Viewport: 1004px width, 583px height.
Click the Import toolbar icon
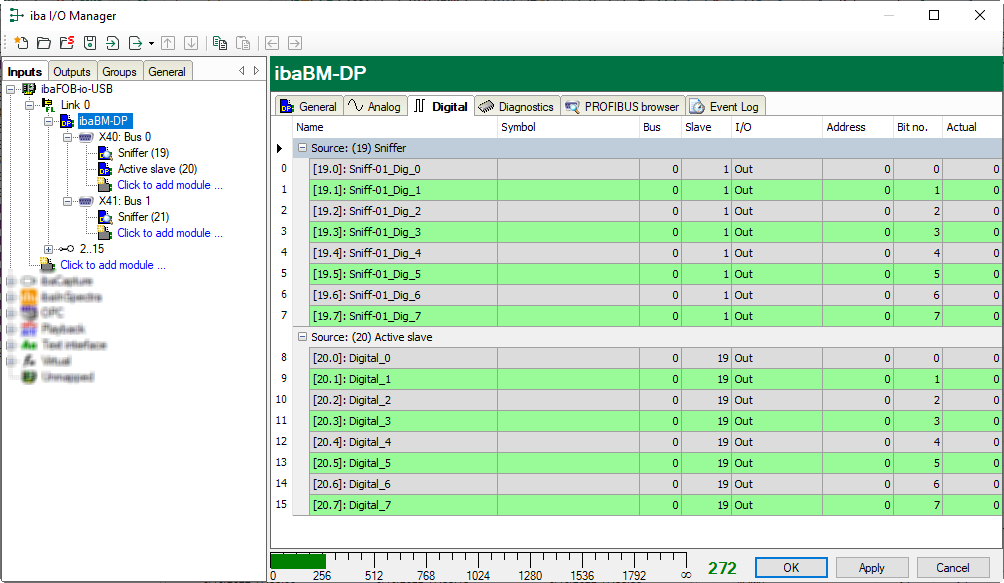click(x=113, y=43)
